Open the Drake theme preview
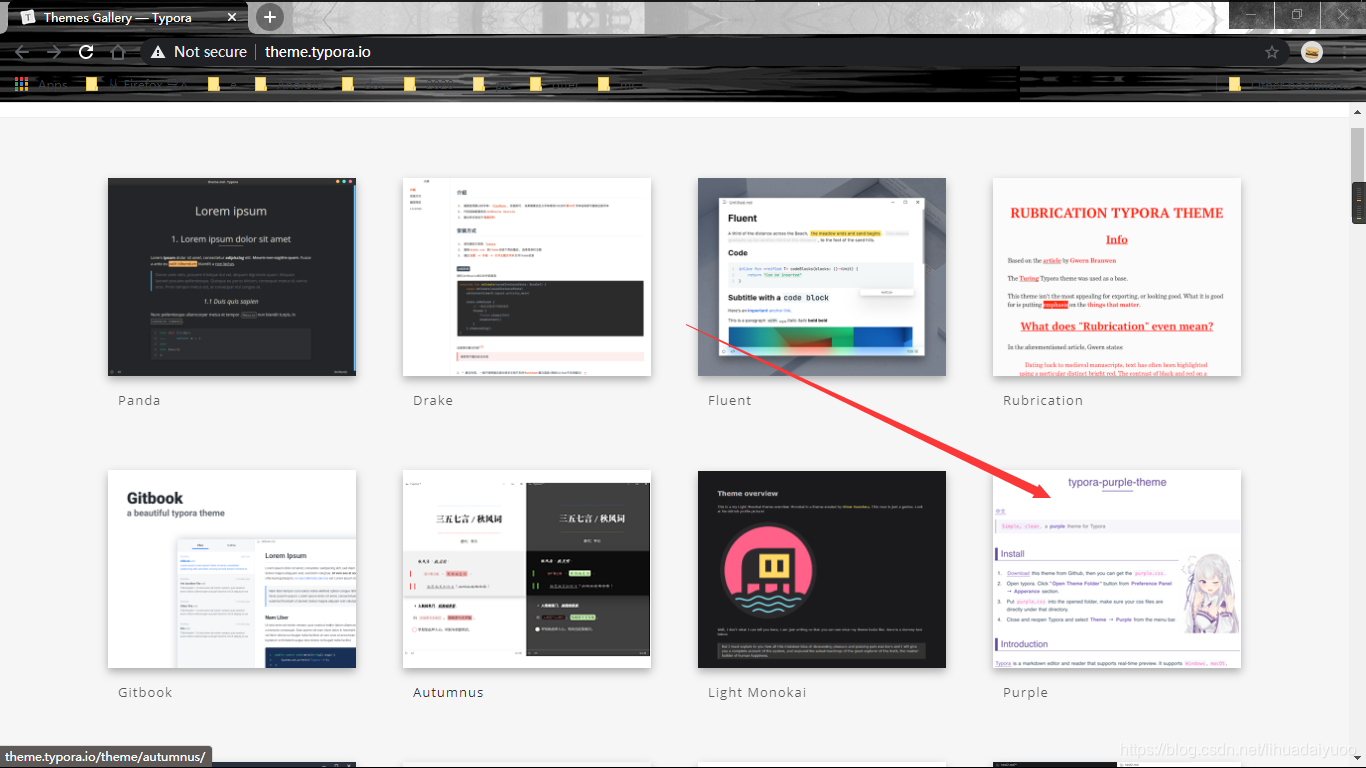 coord(527,277)
